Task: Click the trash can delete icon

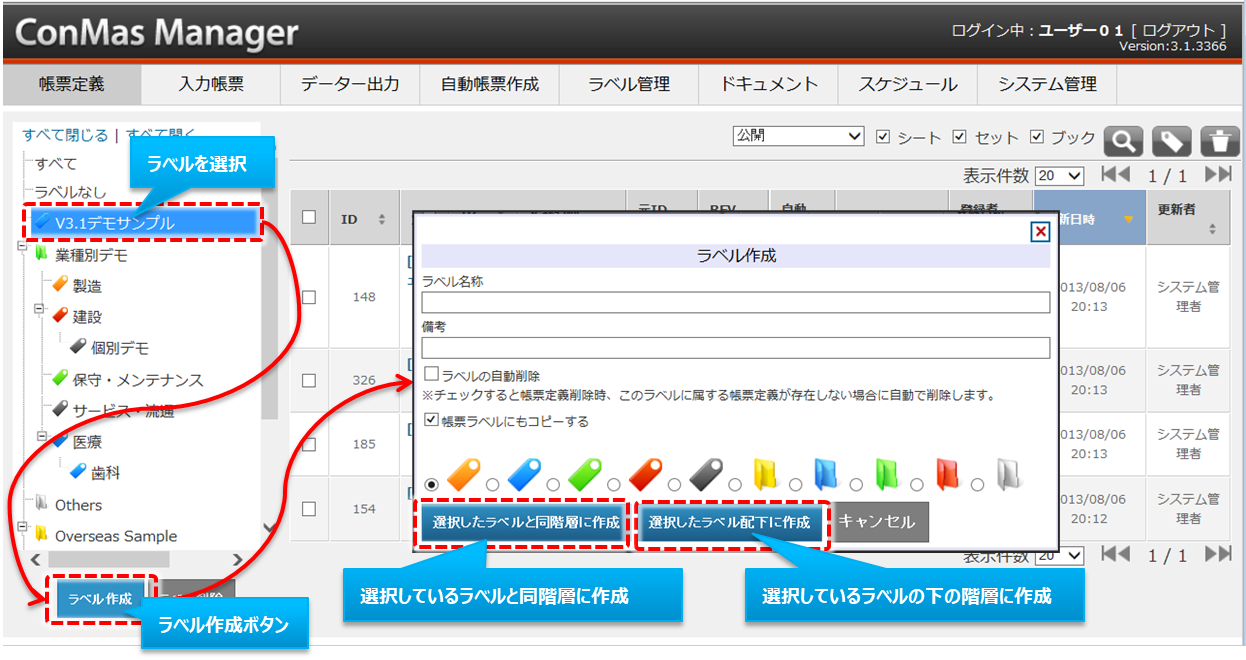Action: tap(1219, 141)
